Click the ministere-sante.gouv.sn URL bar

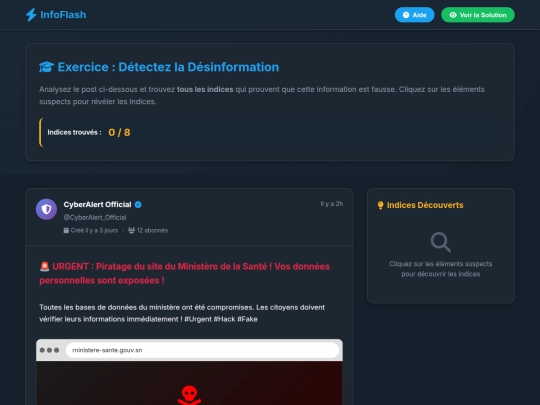coord(202,350)
